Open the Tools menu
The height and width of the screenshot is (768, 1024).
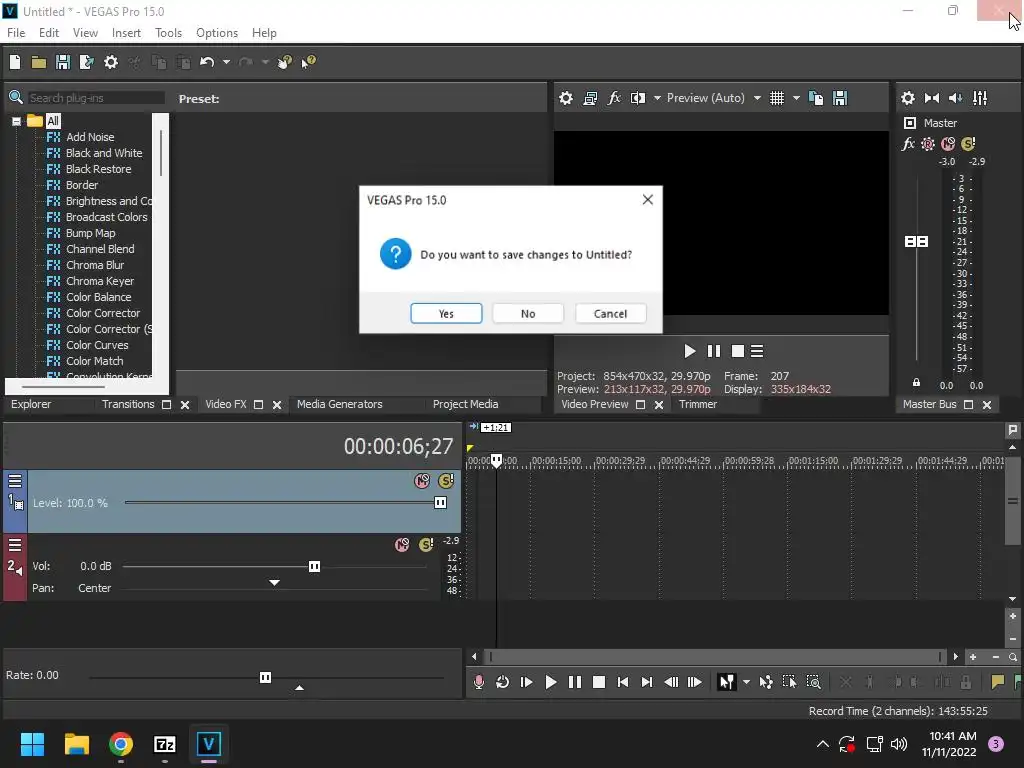[168, 33]
